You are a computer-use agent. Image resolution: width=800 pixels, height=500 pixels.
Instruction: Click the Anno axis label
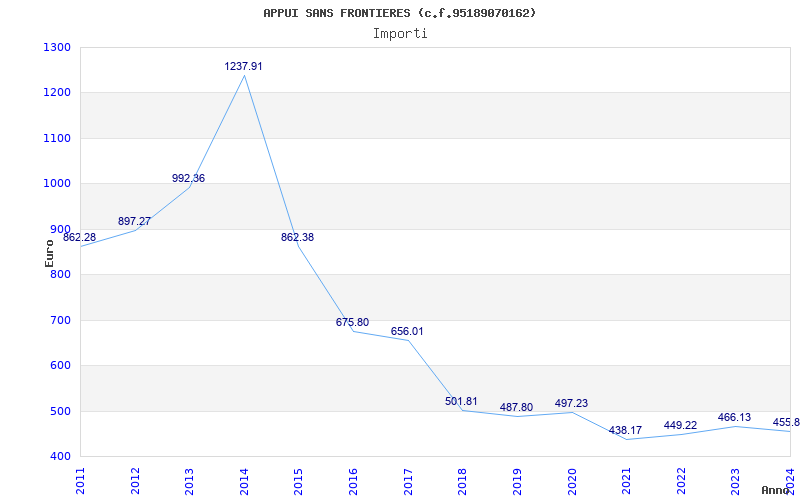pyautogui.click(x=776, y=490)
